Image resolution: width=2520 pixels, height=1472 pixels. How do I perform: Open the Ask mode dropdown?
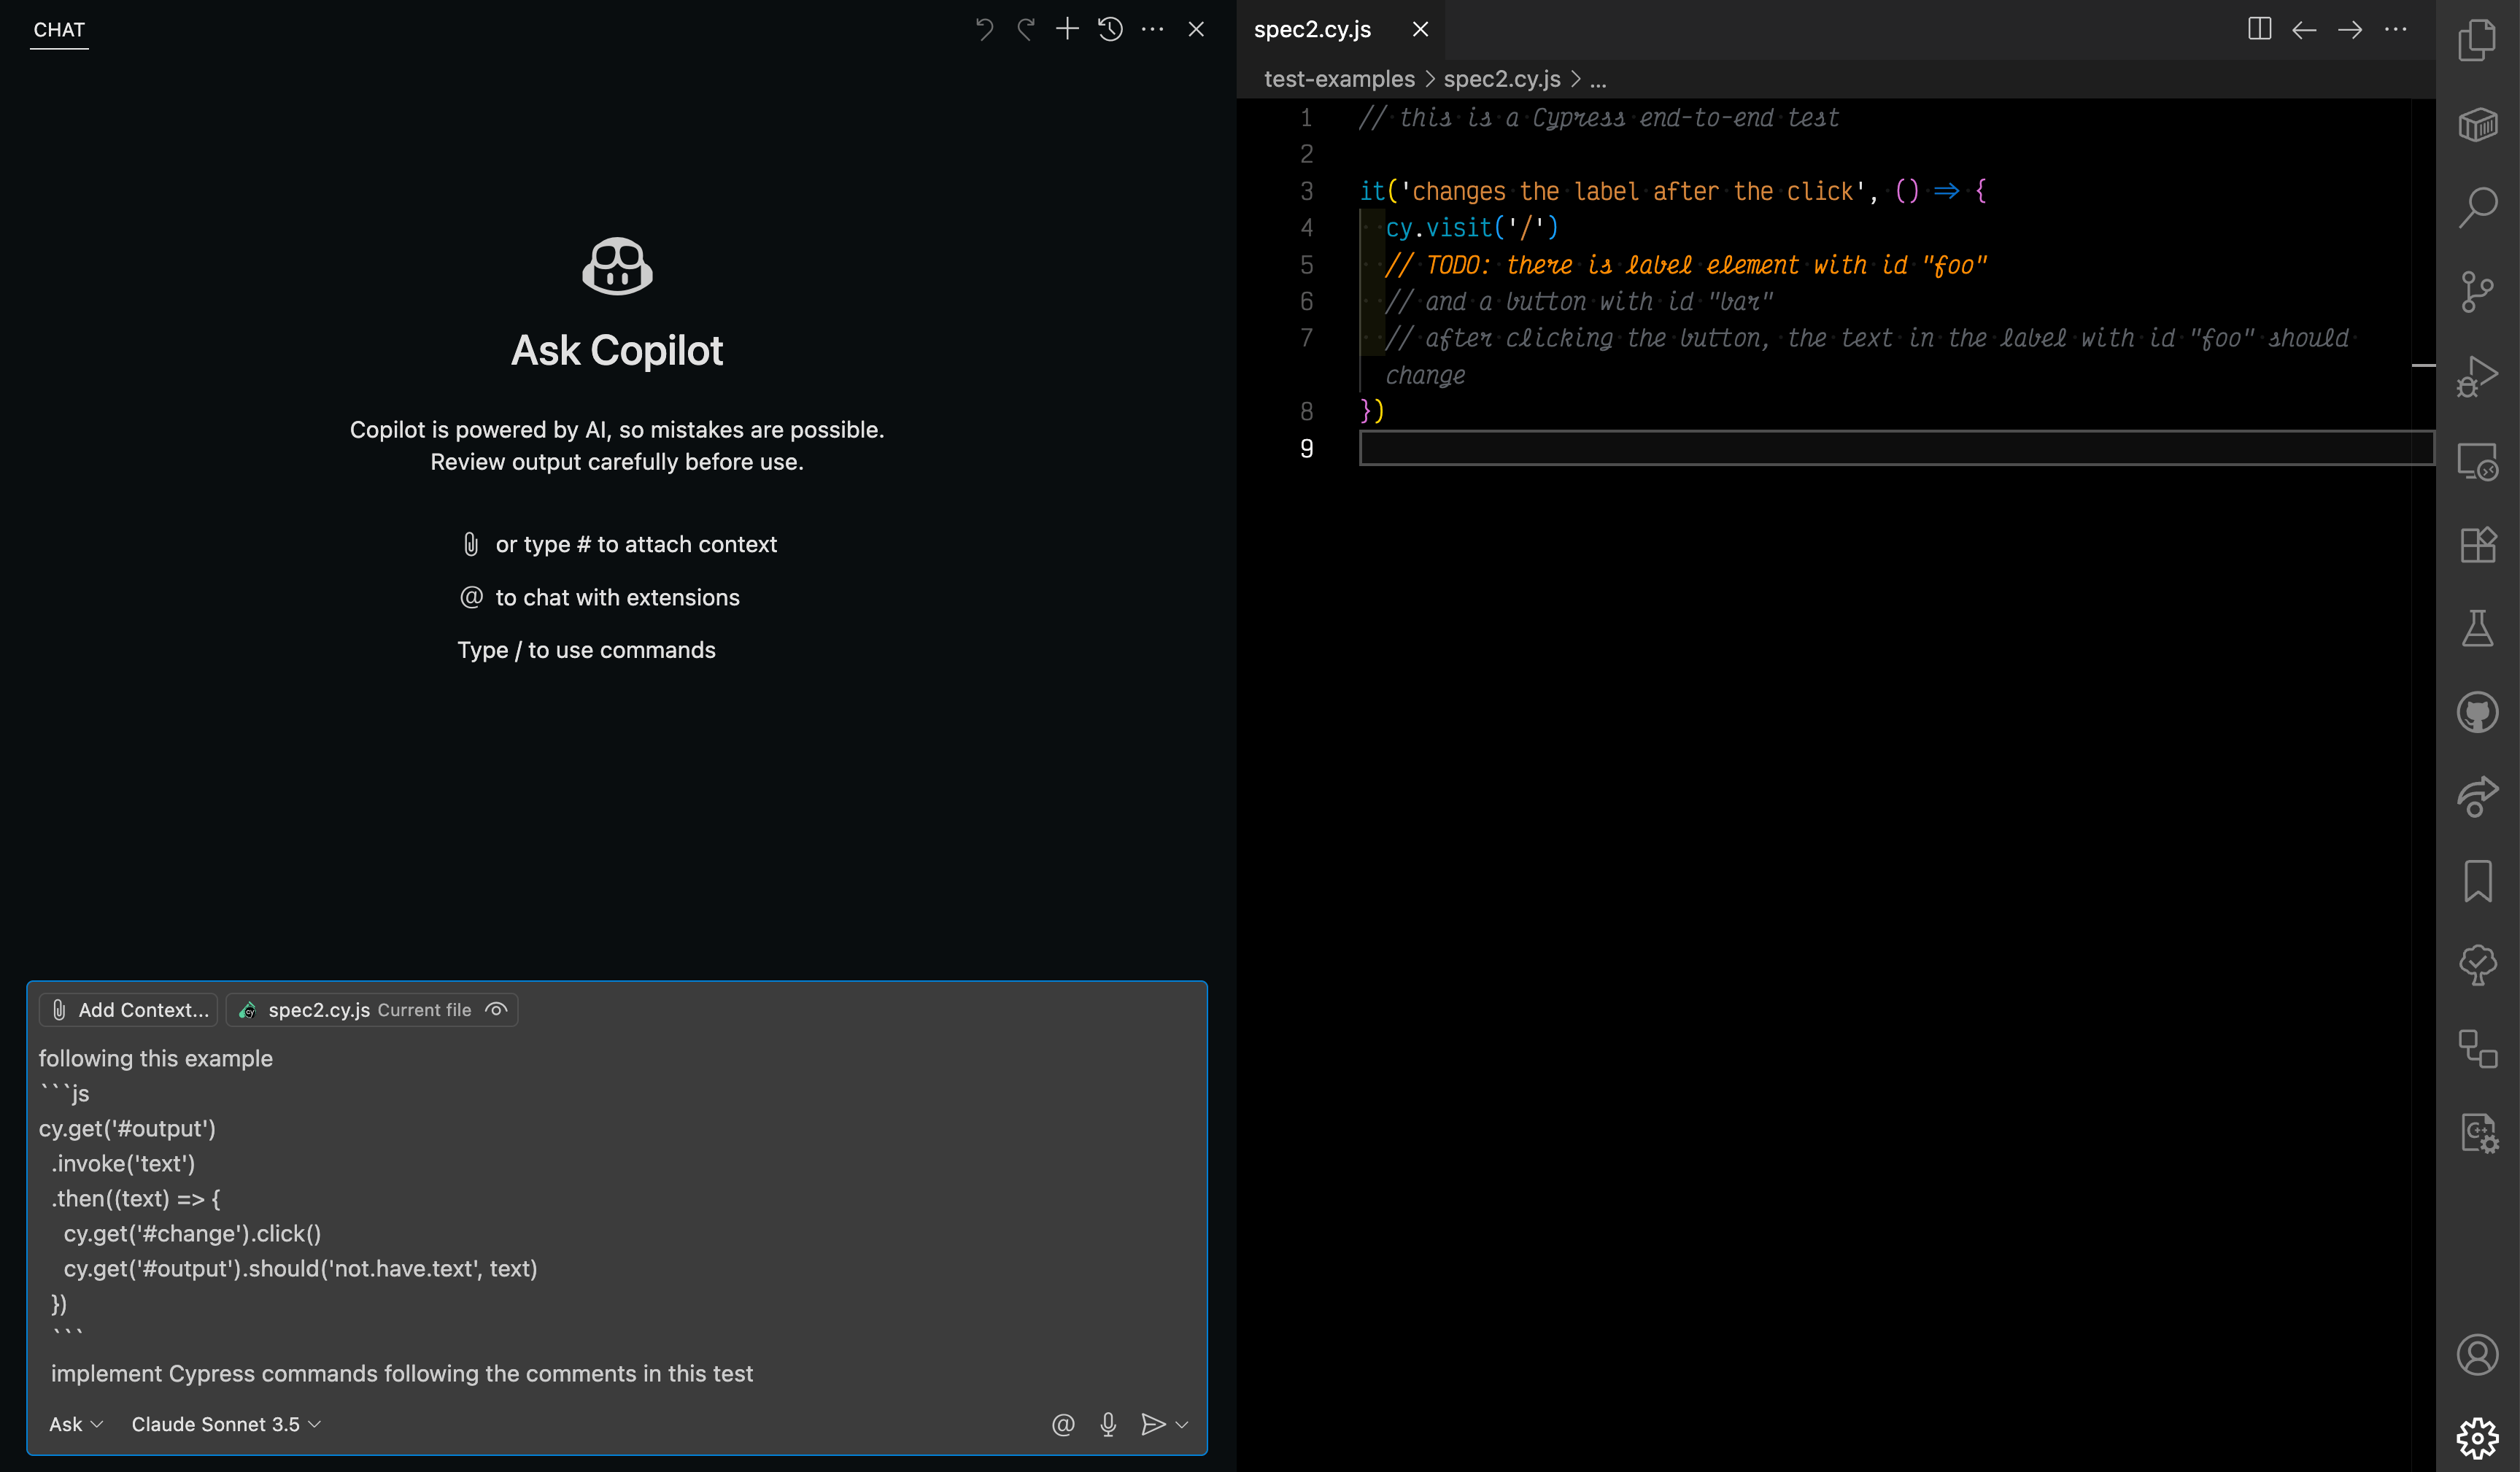(x=76, y=1424)
